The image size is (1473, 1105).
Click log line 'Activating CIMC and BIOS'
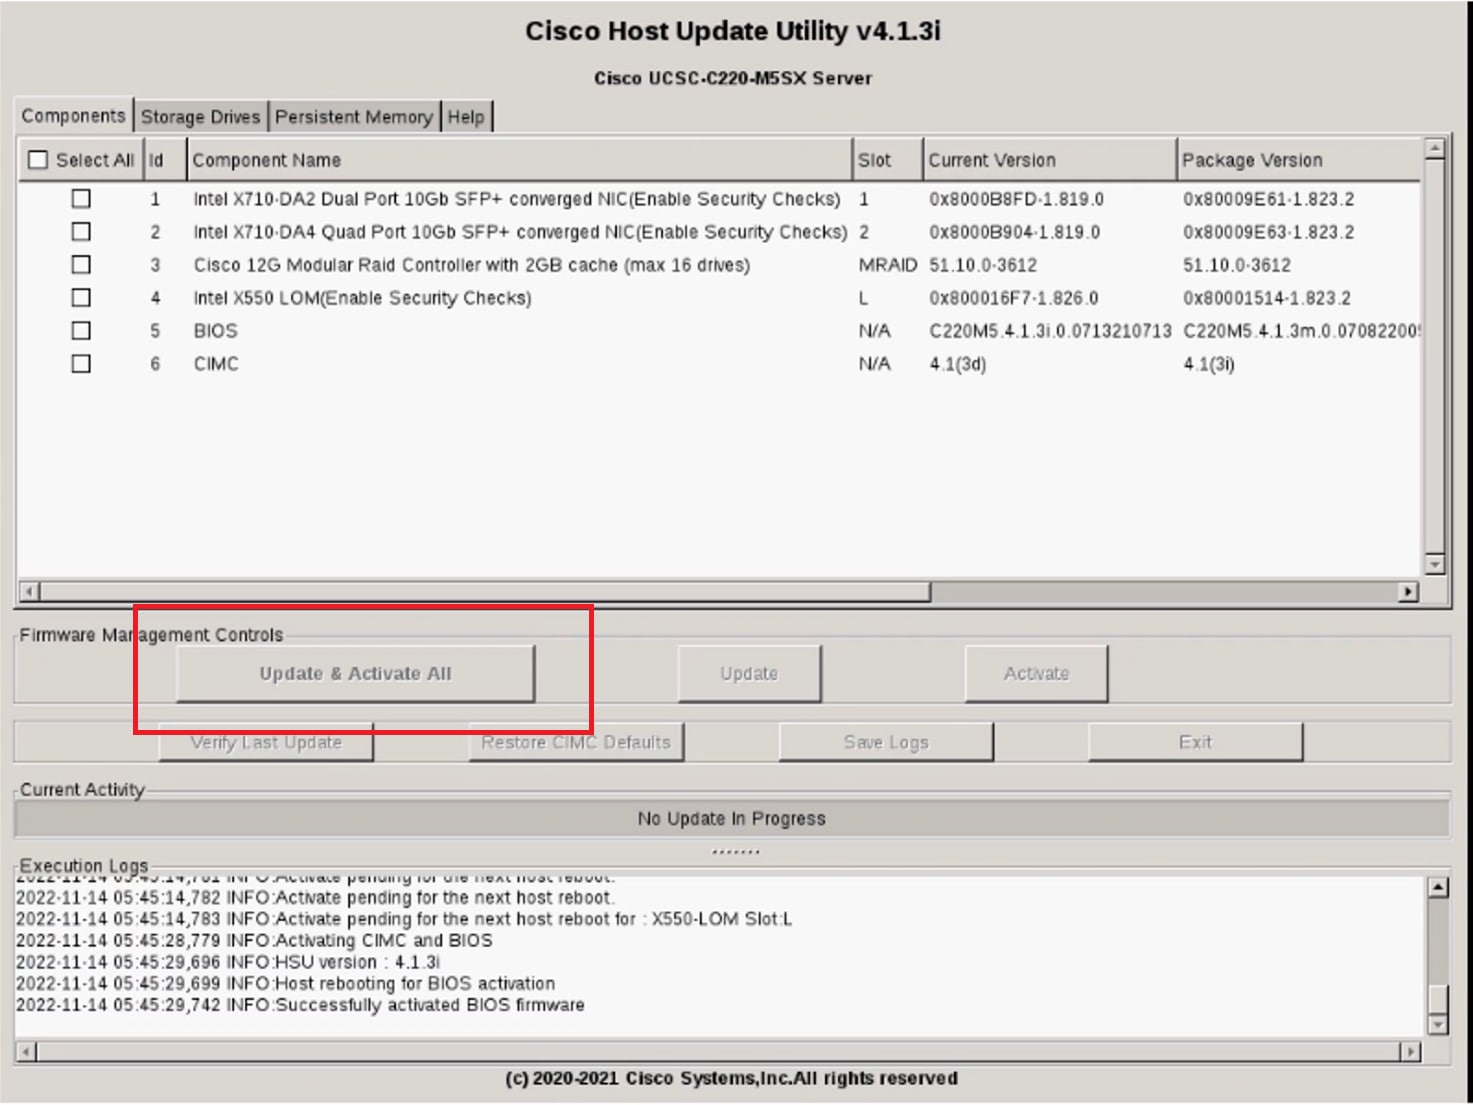pyautogui.click(x=254, y=941)
